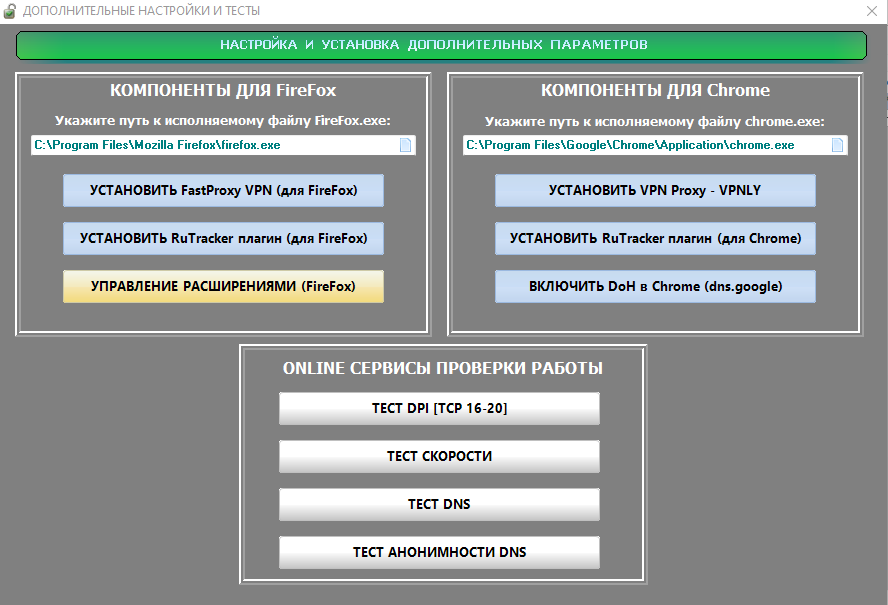The height and width of the screenshot is (605, 888).
Task: Install RuTracker плагин for FireFox
Action: [223, 239]
